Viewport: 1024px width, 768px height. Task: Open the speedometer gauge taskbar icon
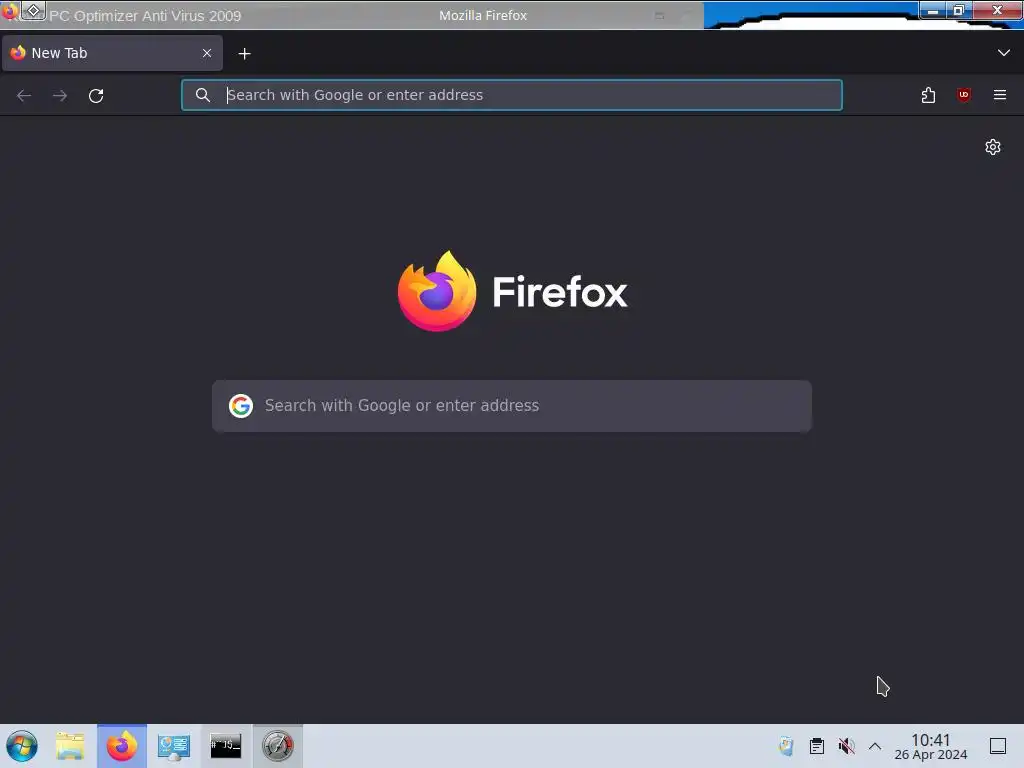(x=278, y=746)
